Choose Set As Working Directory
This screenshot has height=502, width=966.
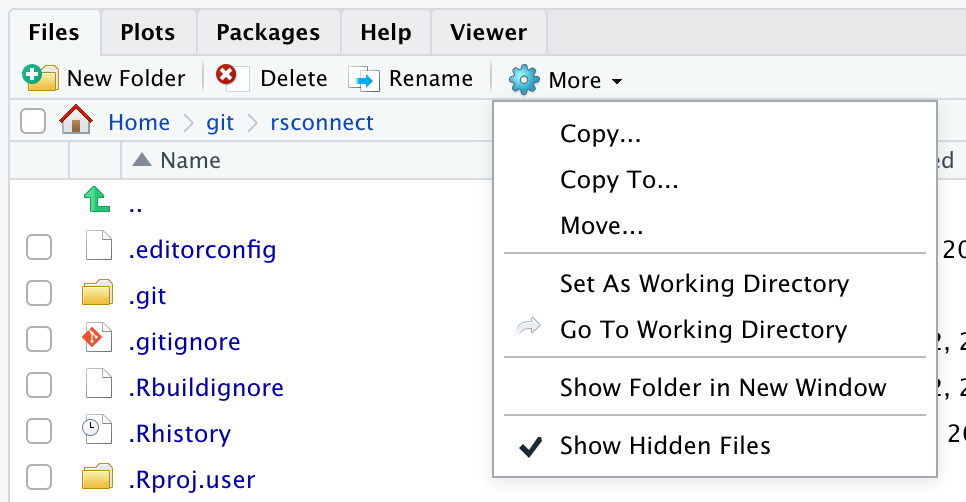tap(704, 284)
